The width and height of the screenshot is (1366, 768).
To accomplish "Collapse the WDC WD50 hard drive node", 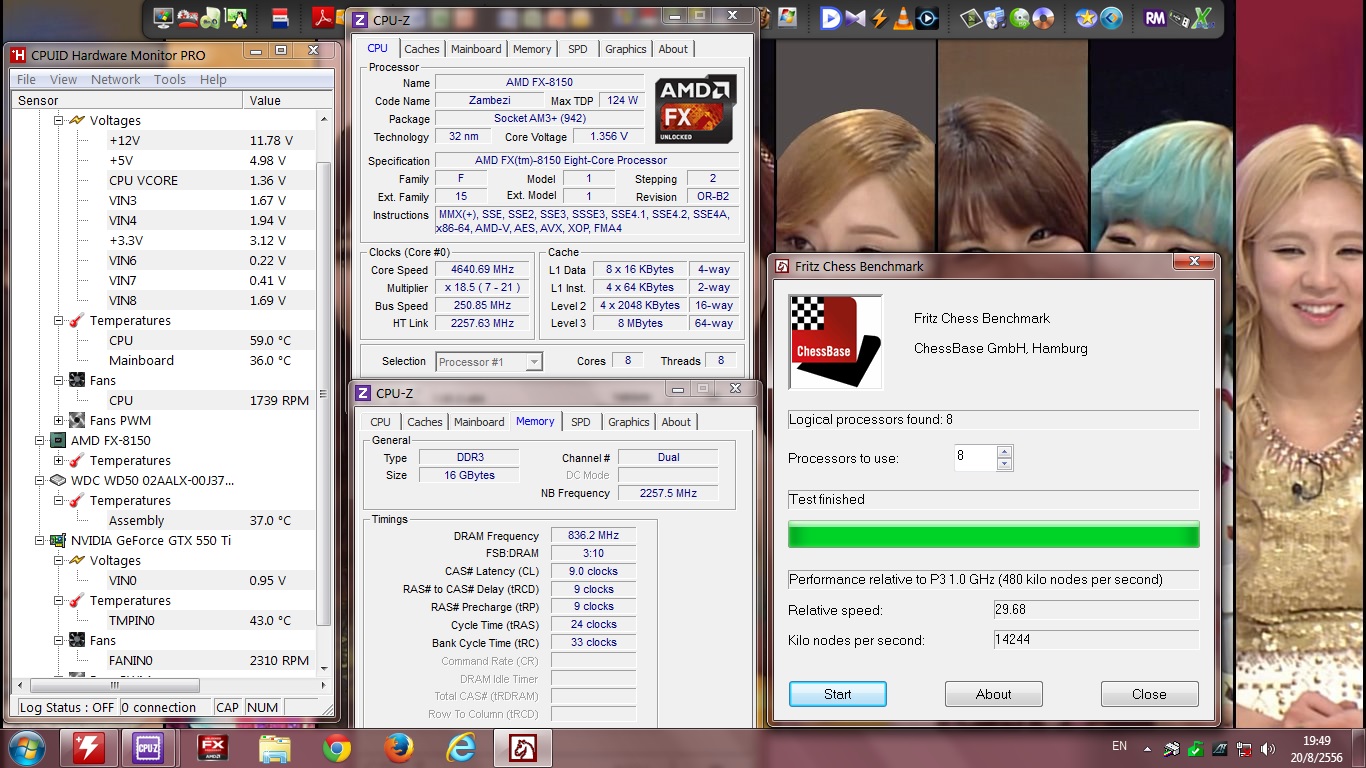I will click(40, 480).
